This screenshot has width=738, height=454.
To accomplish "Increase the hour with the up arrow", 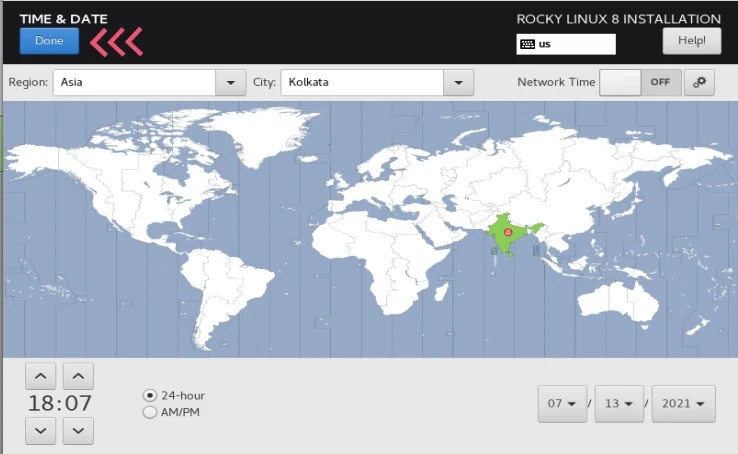I will [x=40, y=376].
